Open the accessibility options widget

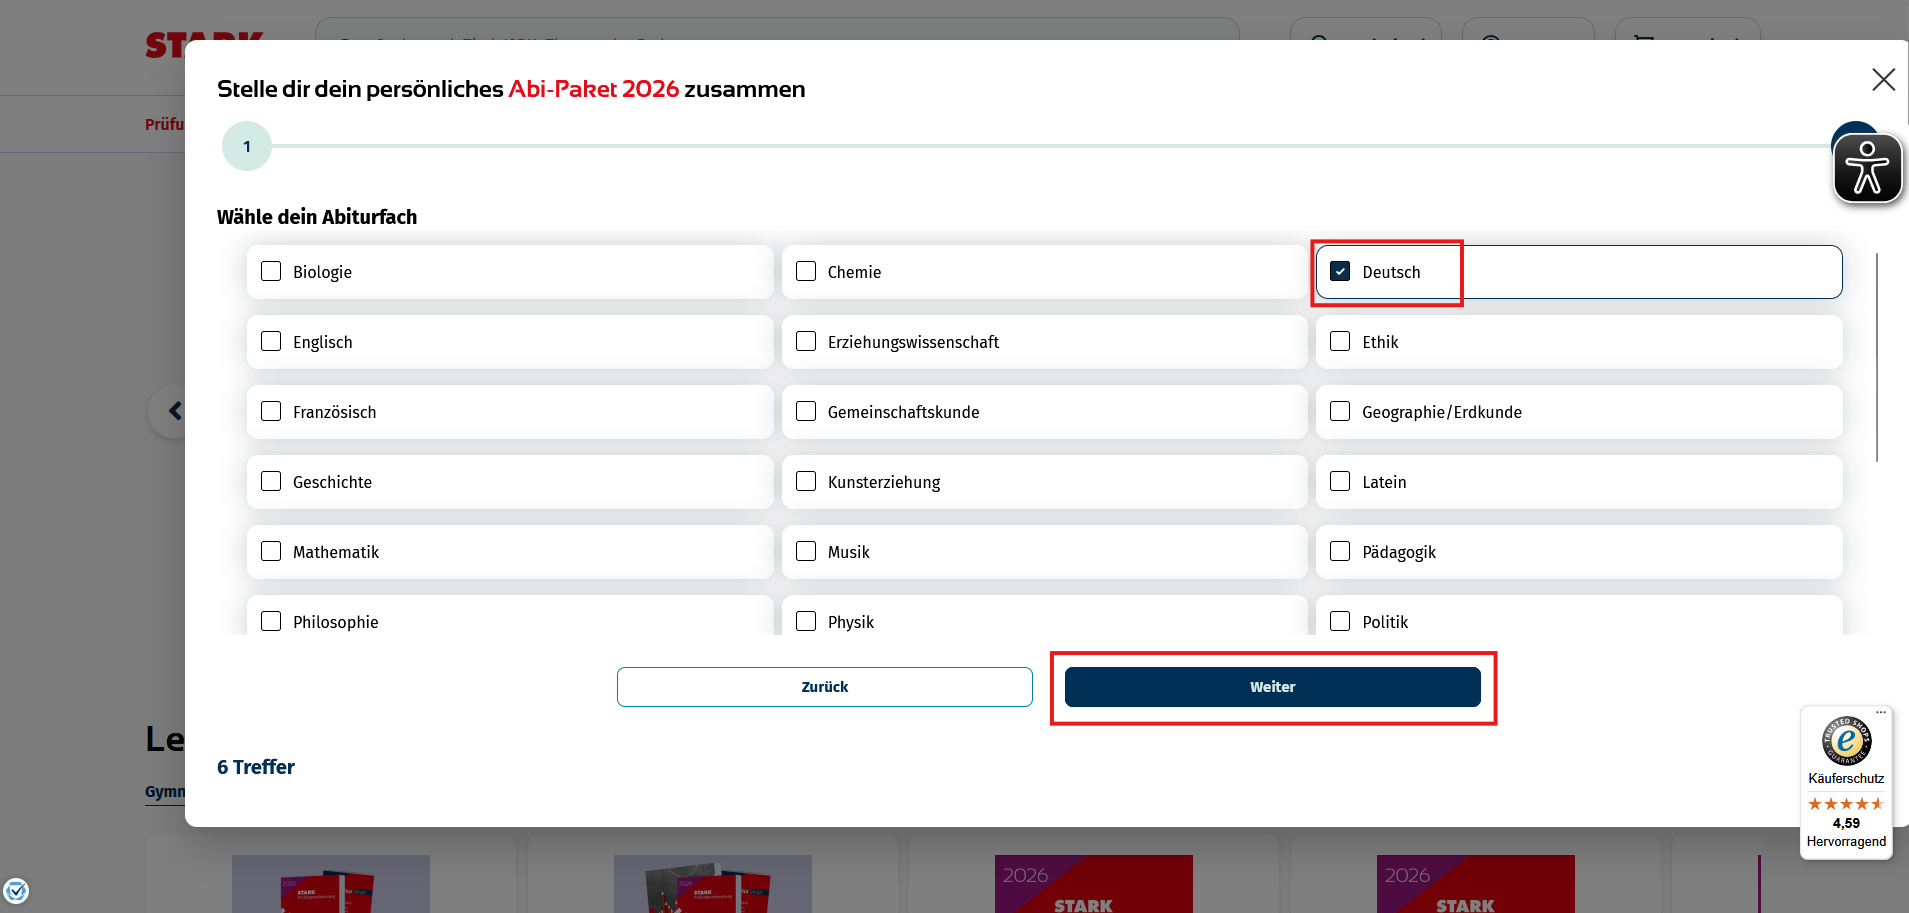pos(1868,168)
